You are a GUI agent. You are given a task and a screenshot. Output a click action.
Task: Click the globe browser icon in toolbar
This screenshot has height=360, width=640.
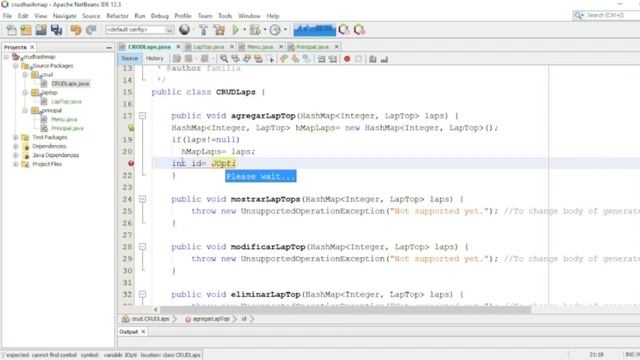[x=184, y=30]
